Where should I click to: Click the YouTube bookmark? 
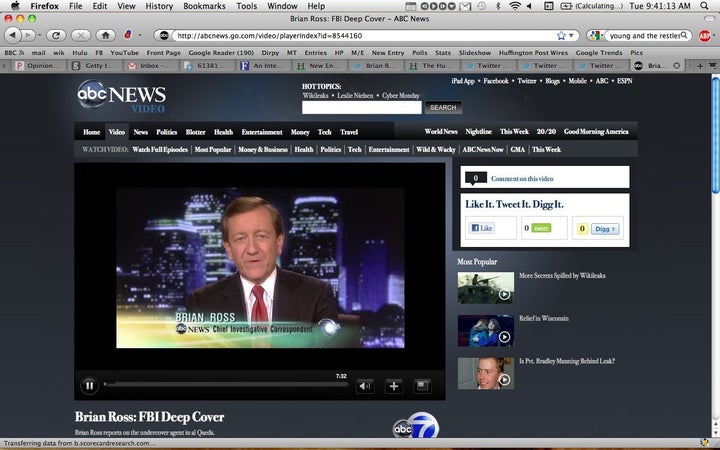coord(124,53)
